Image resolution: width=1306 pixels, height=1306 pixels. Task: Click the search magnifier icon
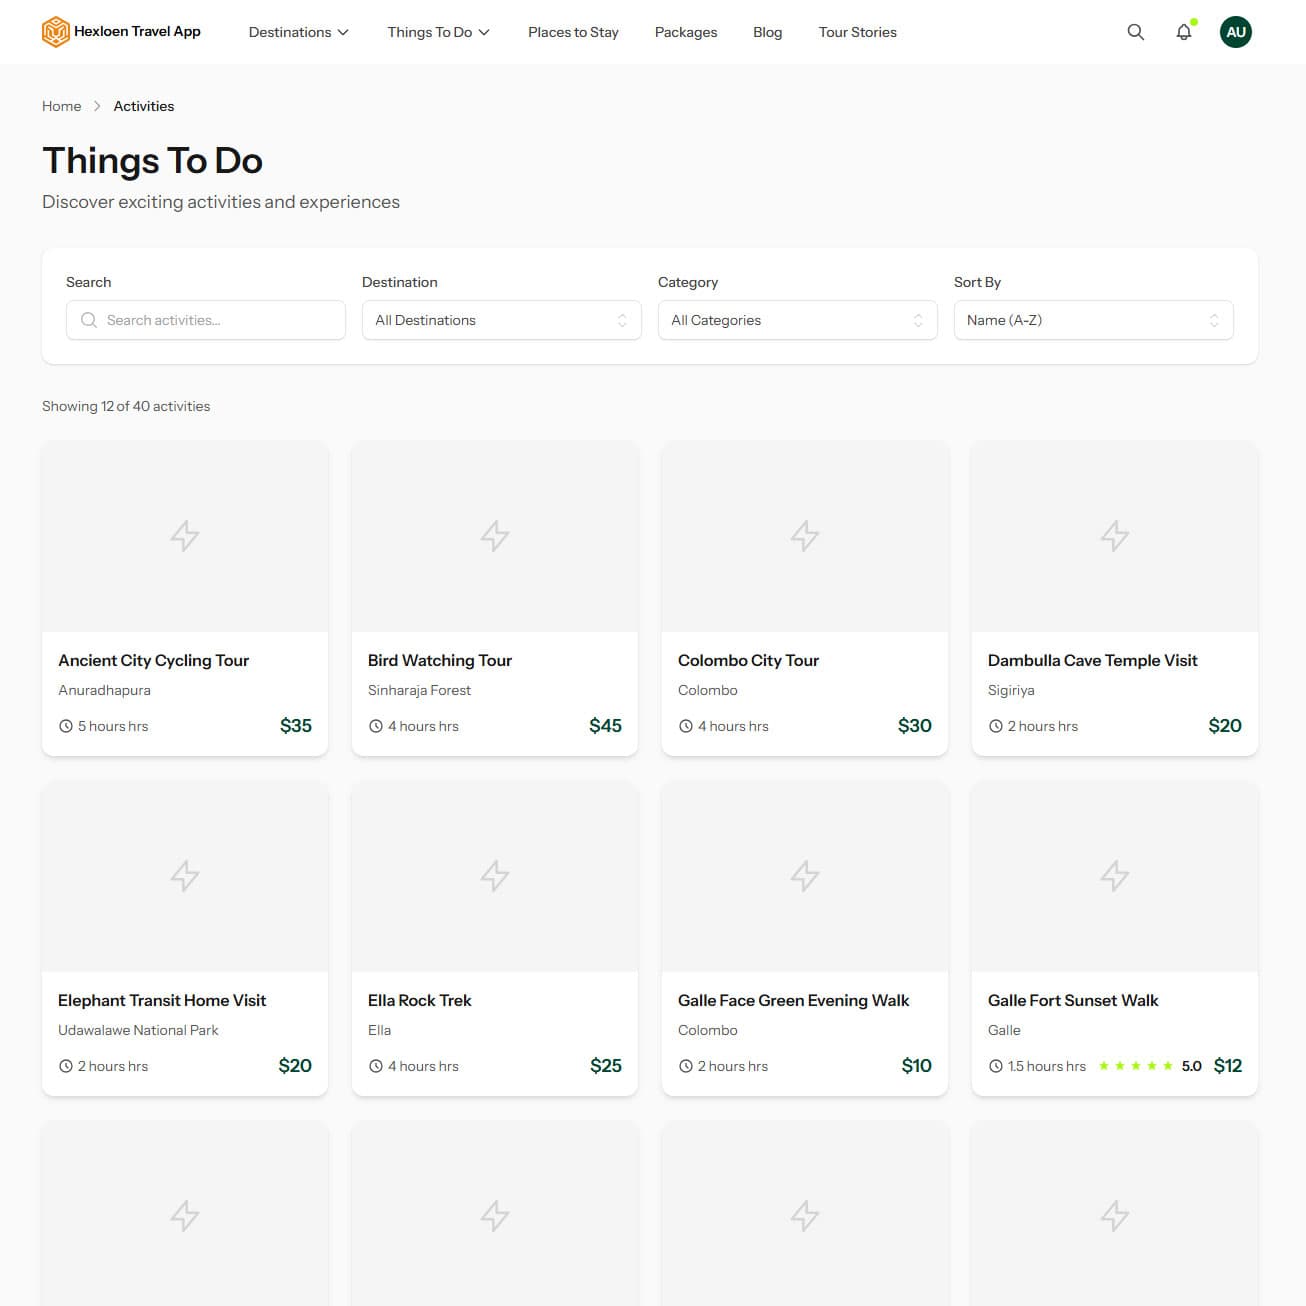1135,31
